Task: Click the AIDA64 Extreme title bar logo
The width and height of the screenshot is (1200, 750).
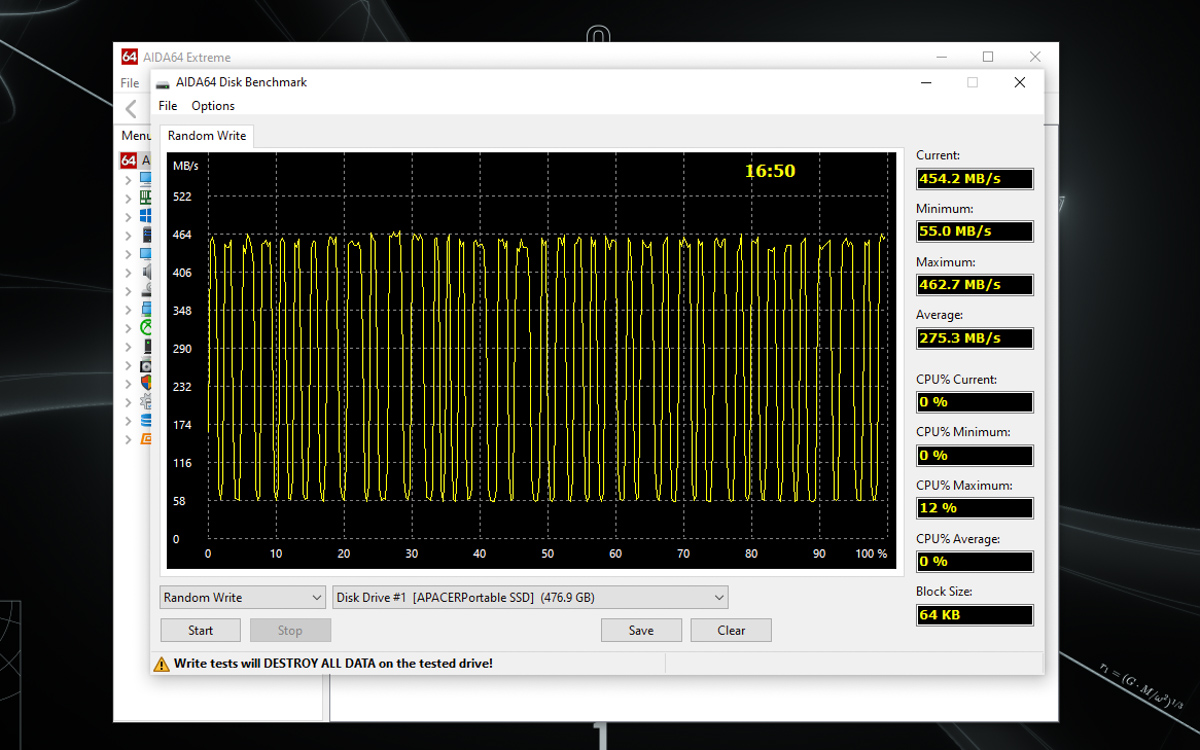Action: (129, 57)
